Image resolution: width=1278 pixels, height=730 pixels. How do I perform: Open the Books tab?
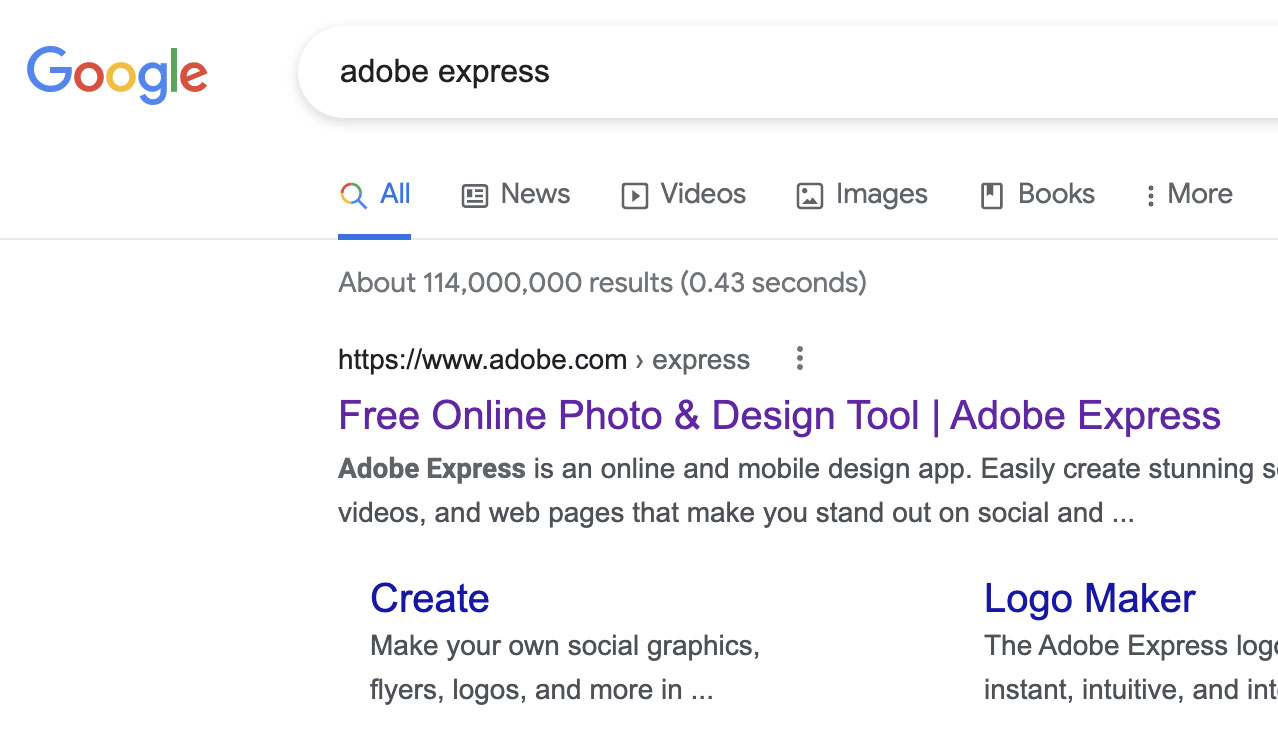point(1037,194)
